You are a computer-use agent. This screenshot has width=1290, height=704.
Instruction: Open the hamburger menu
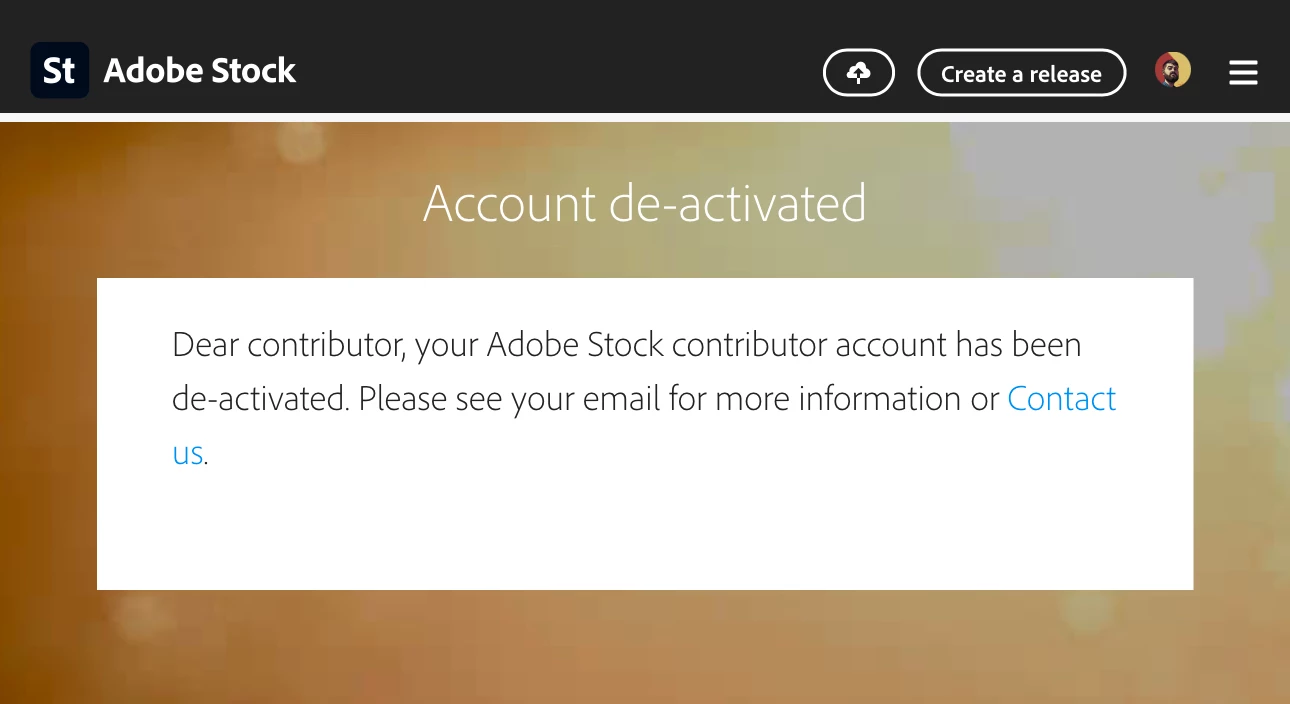(1243, 73)
